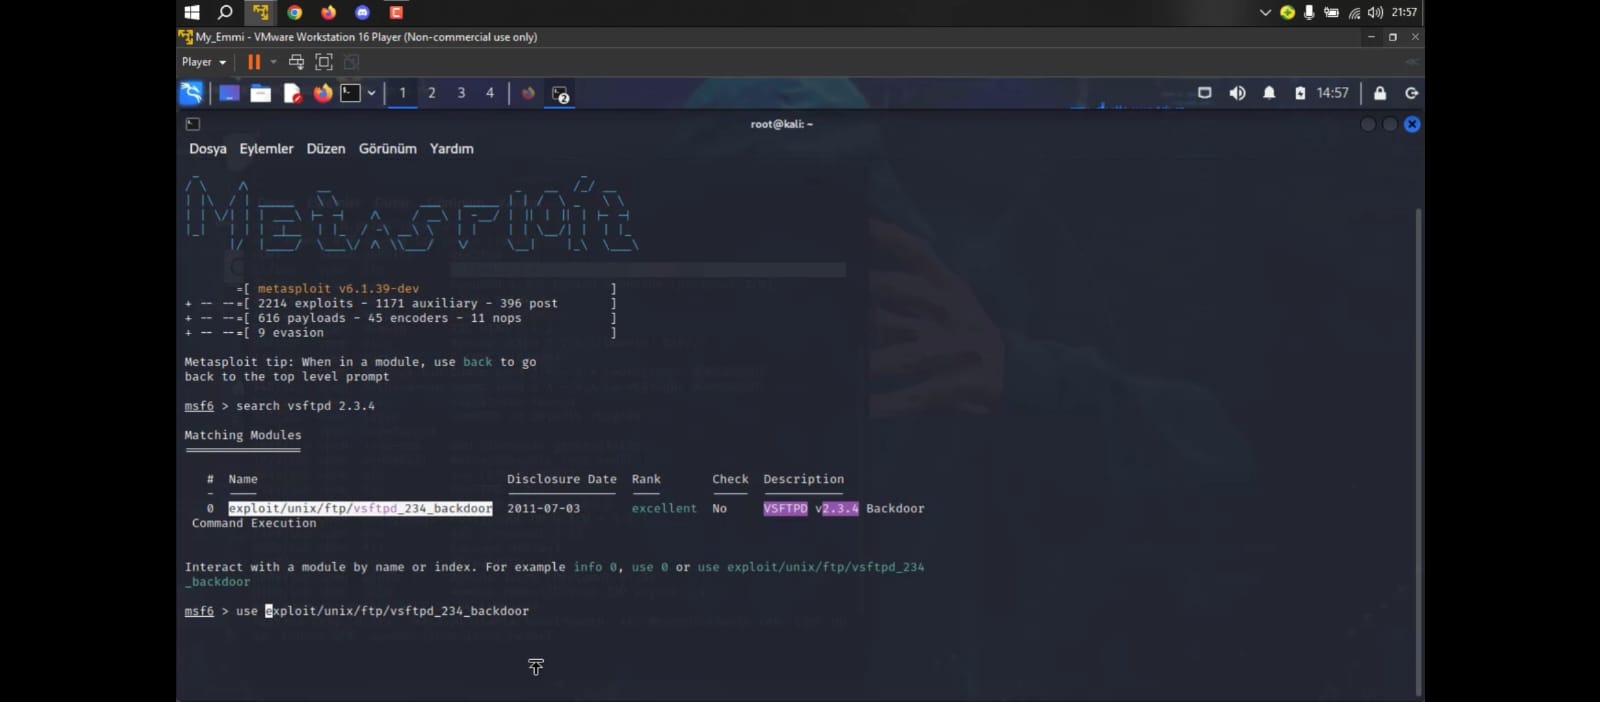The height and width of the screenshot is (702, 1600).
Task: Open the Görünüm menu
Action: tap(388, 148)
